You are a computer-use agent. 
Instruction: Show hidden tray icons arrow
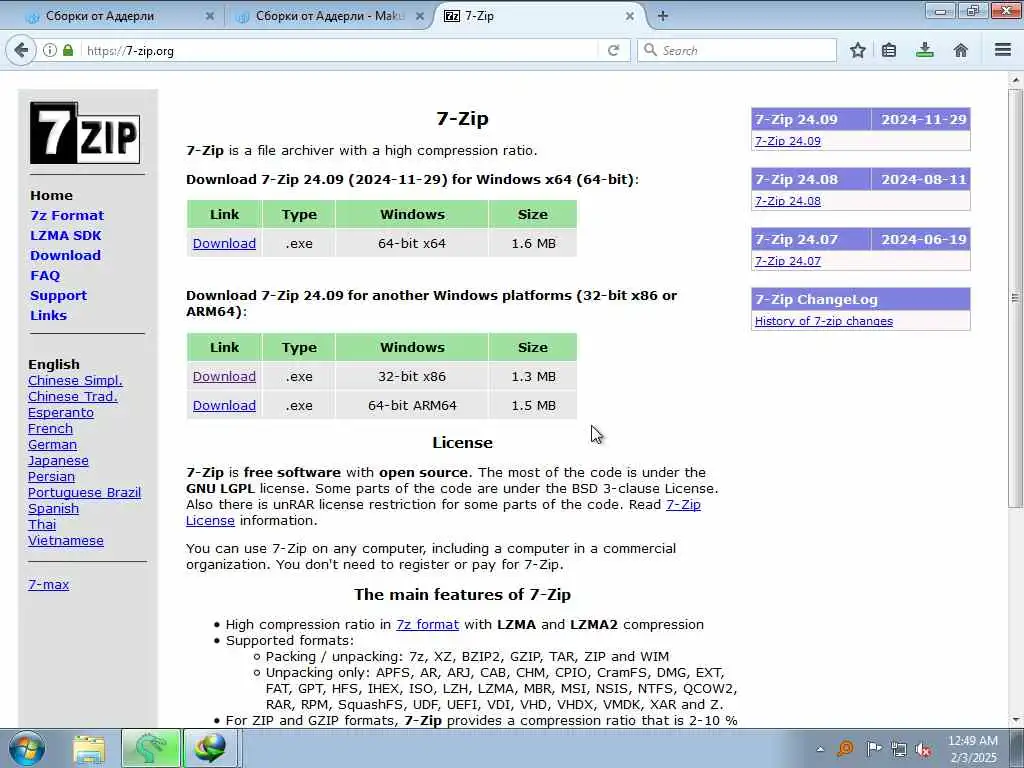pos(820,749)
